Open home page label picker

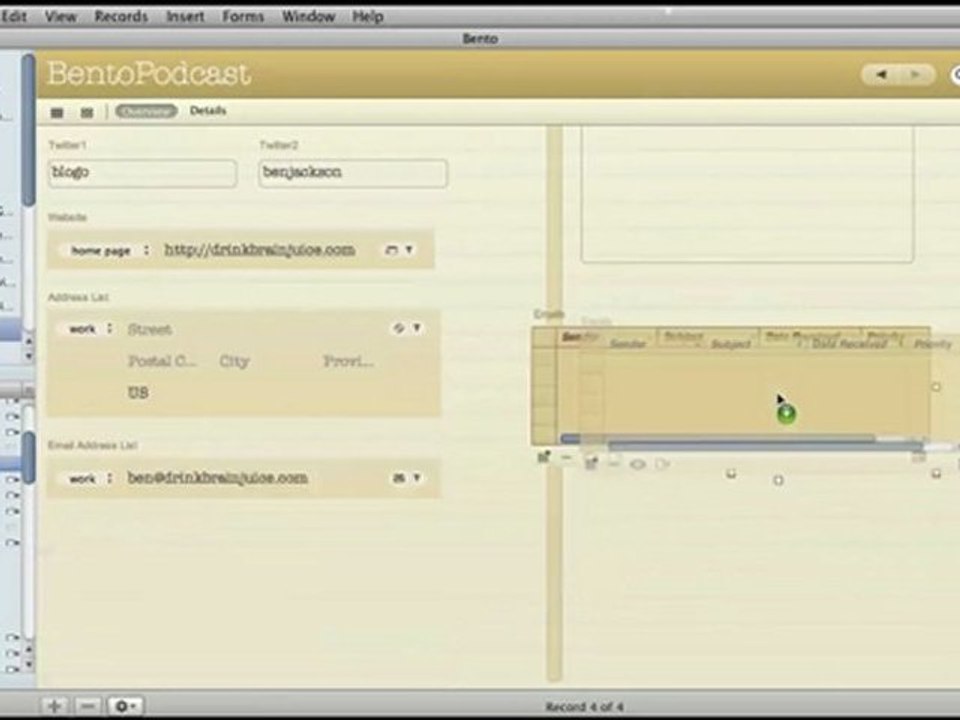click(x=108, y=250)
